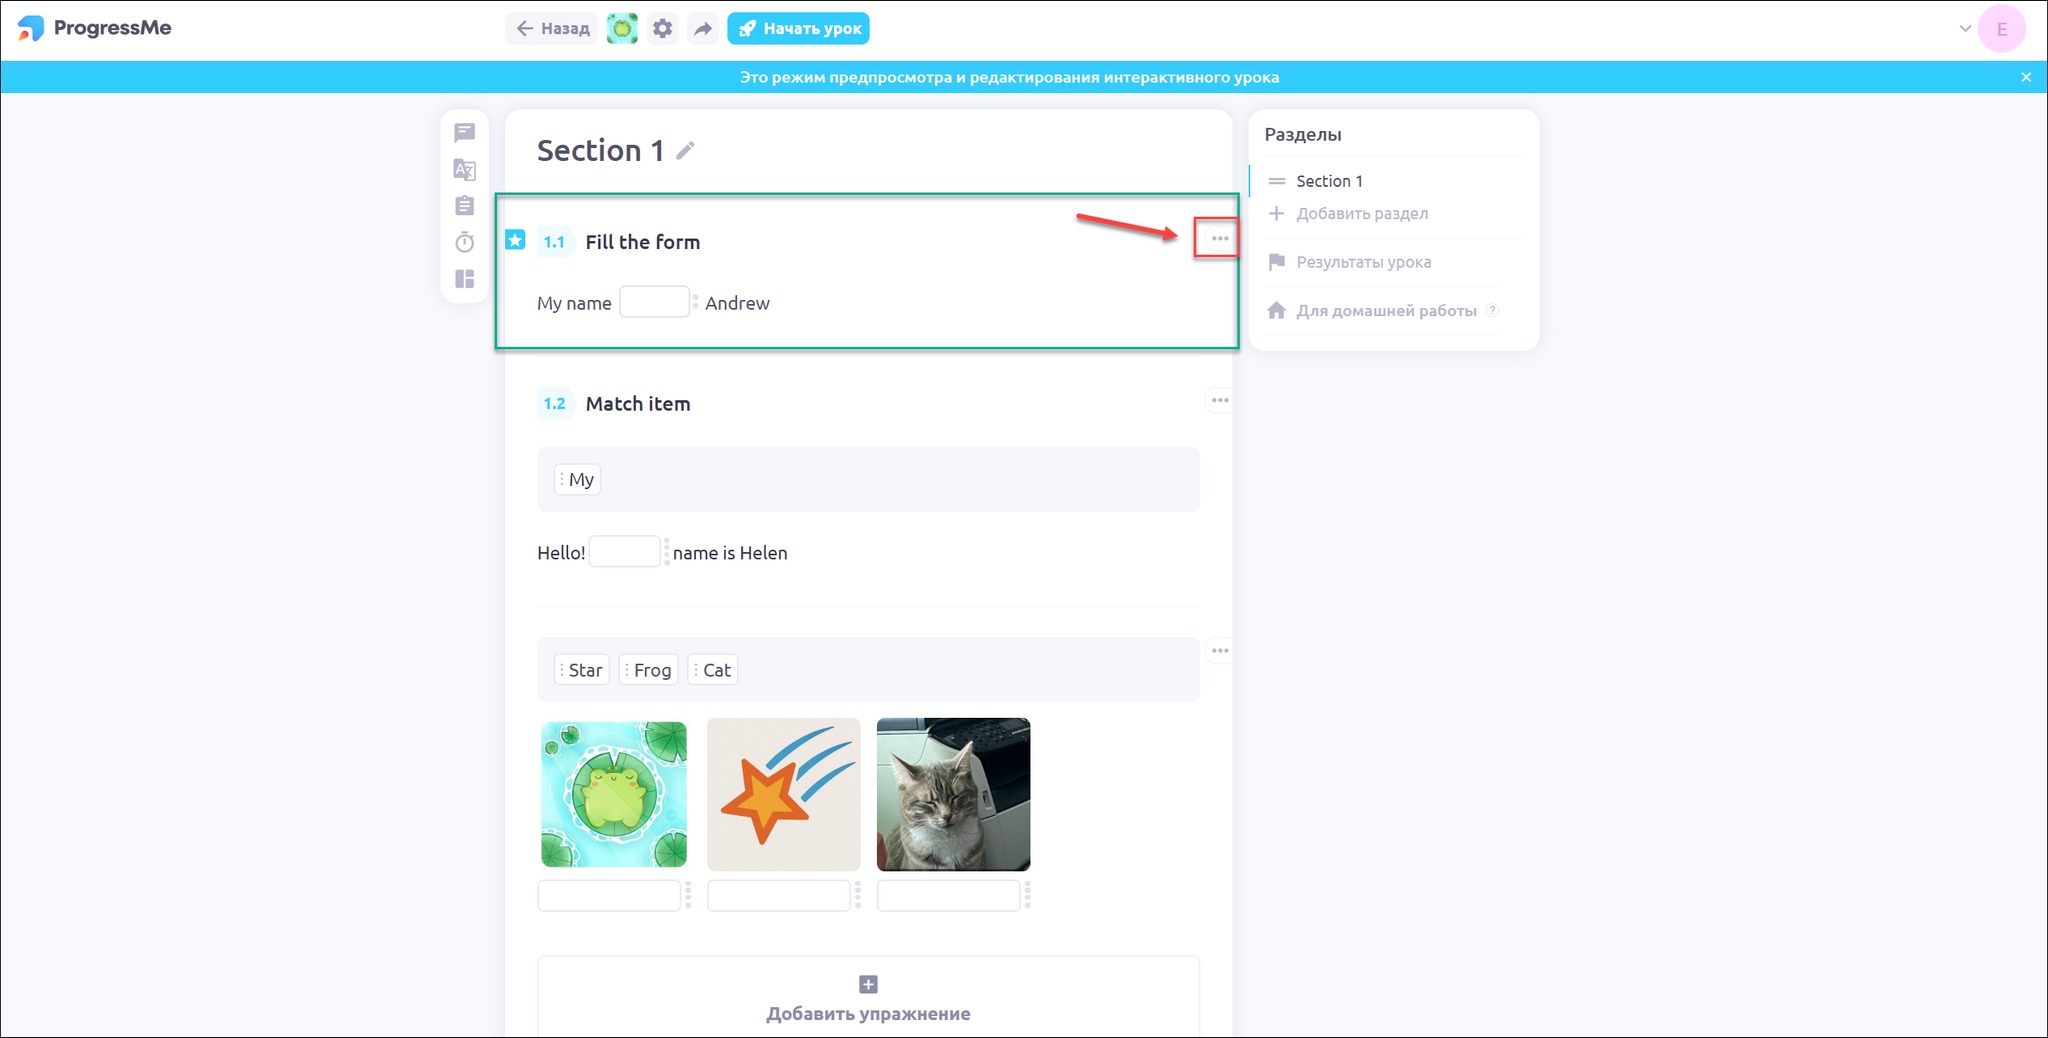Click the Разделы panel heading

(1303, 135)
